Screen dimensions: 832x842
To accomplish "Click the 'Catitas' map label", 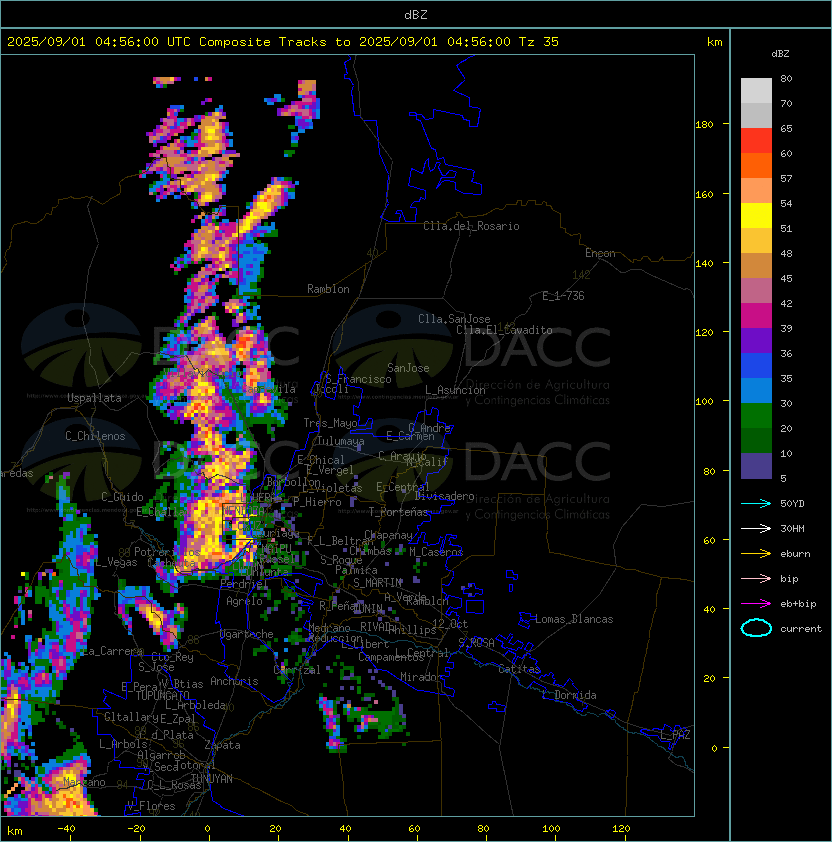I will coord(519,669).
